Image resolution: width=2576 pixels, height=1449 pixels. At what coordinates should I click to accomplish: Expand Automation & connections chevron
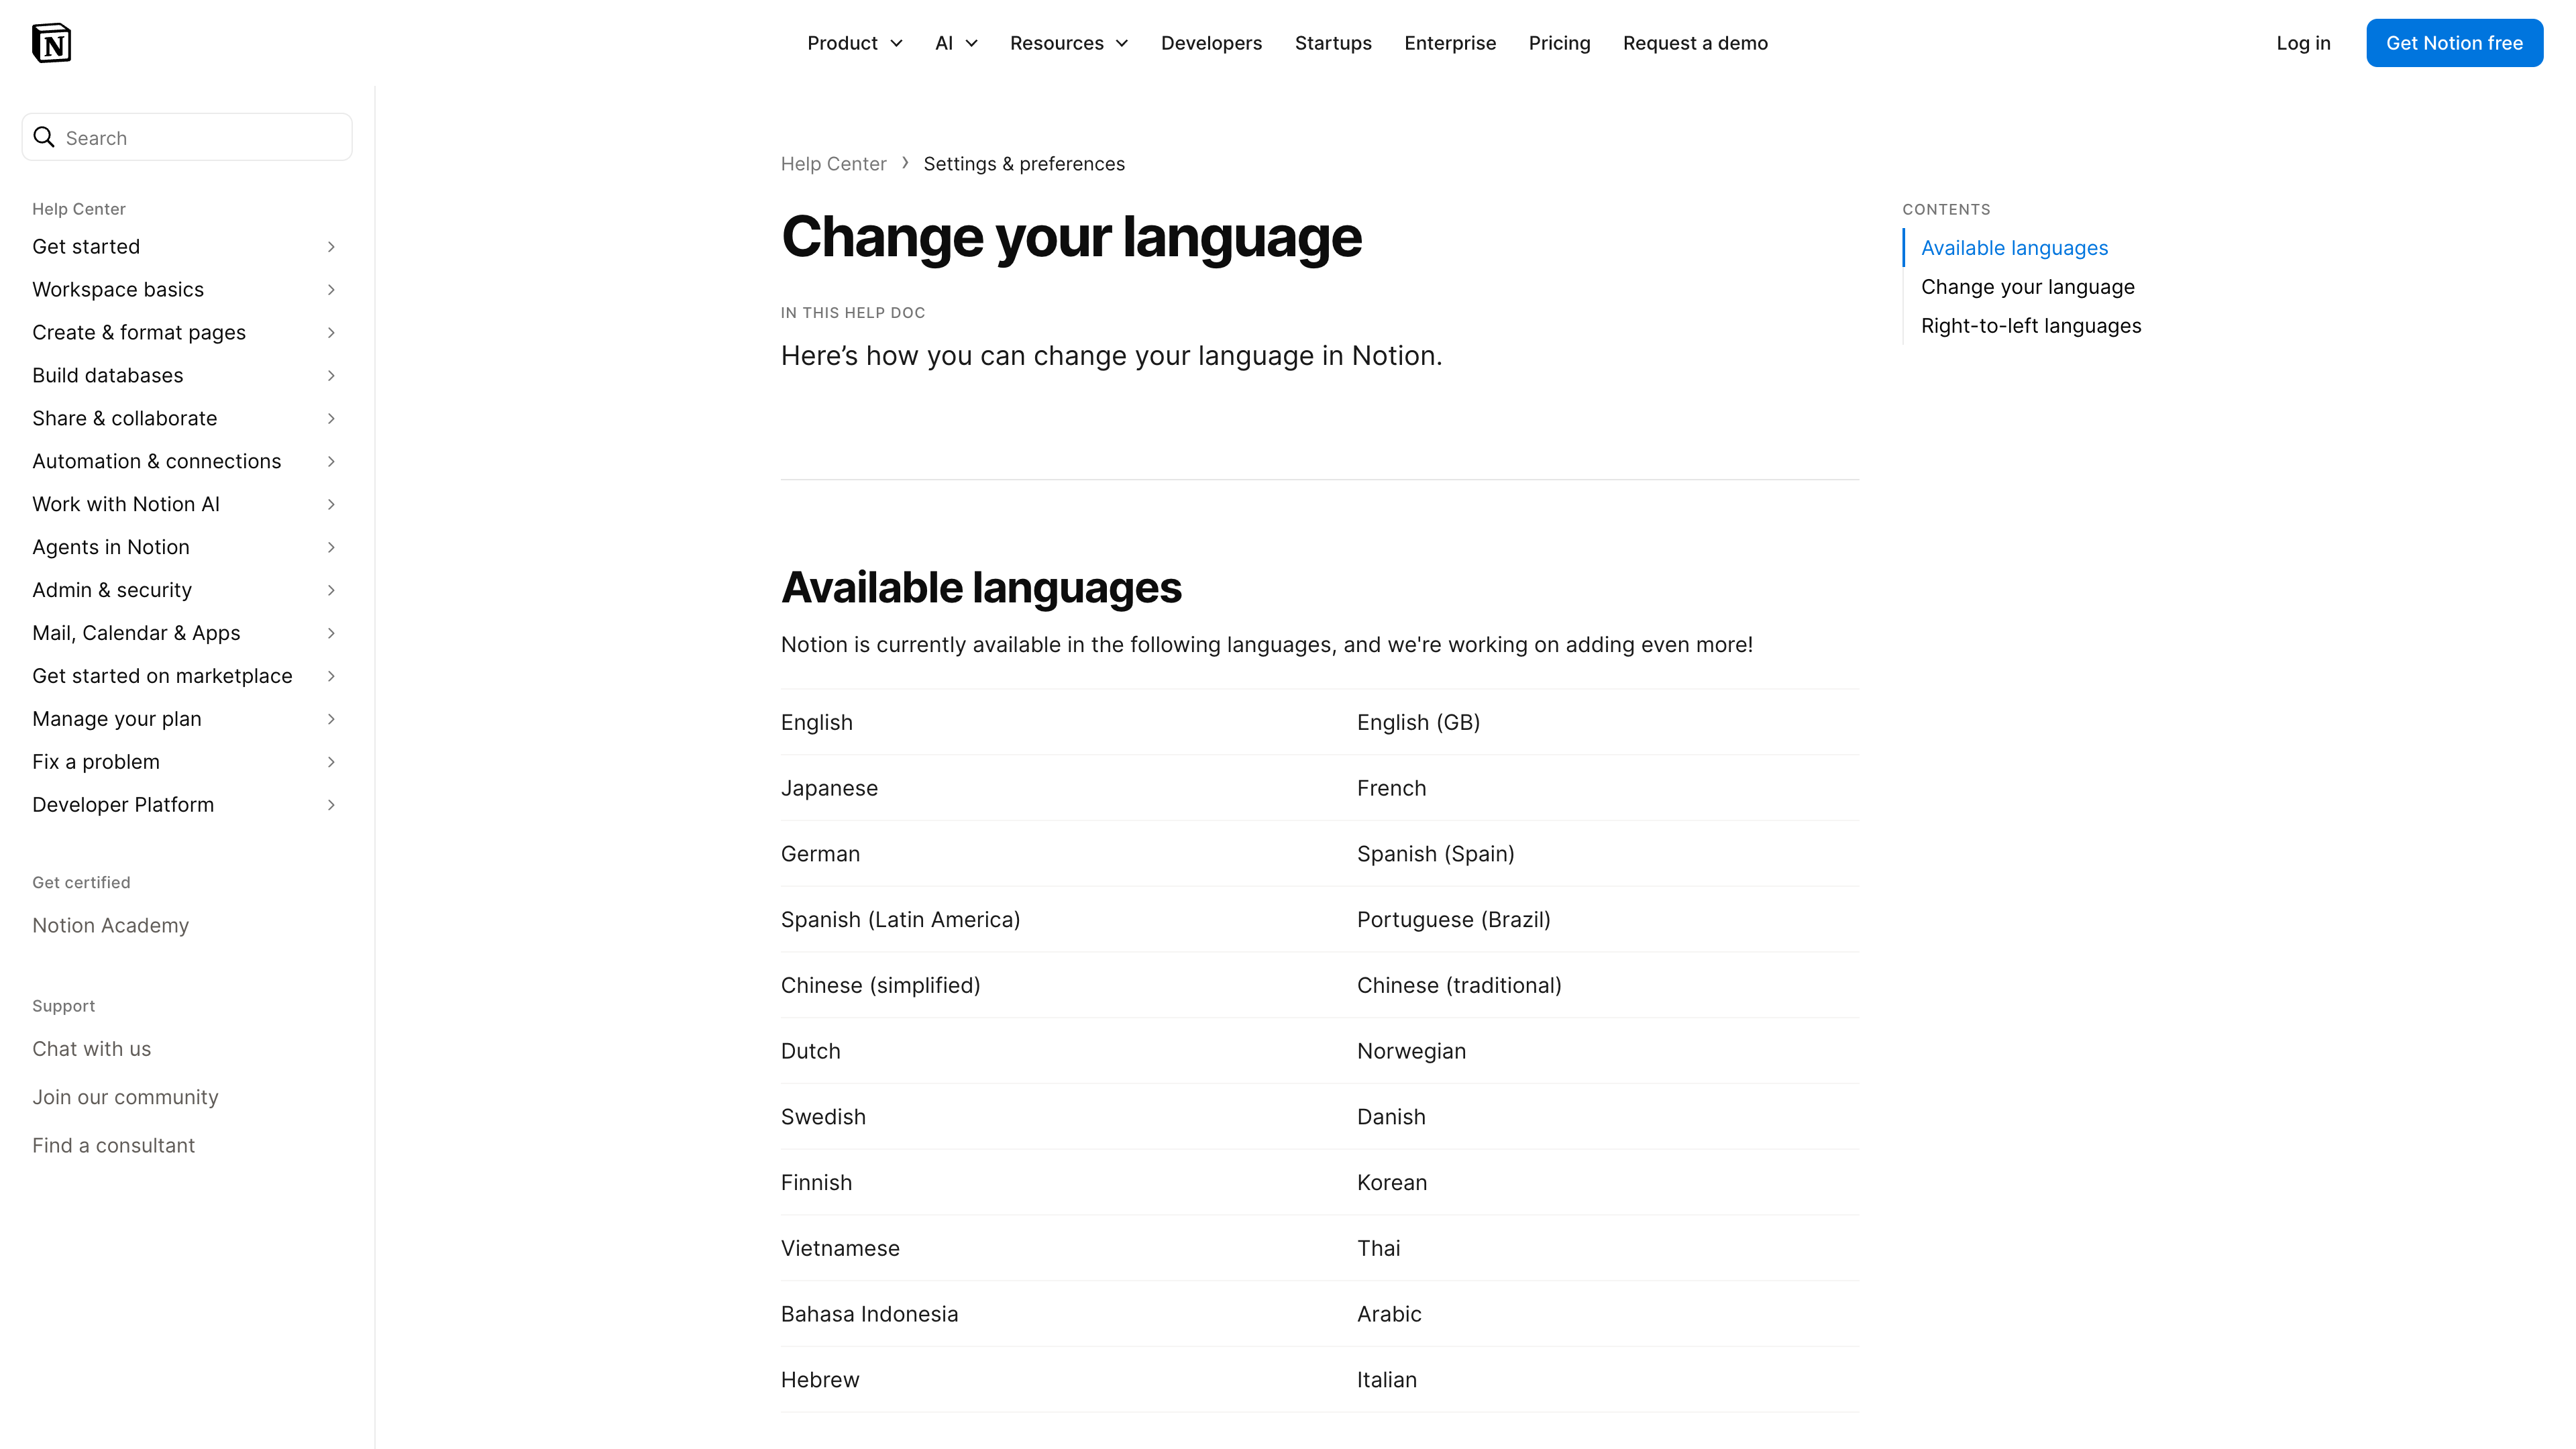coord(331,462)
